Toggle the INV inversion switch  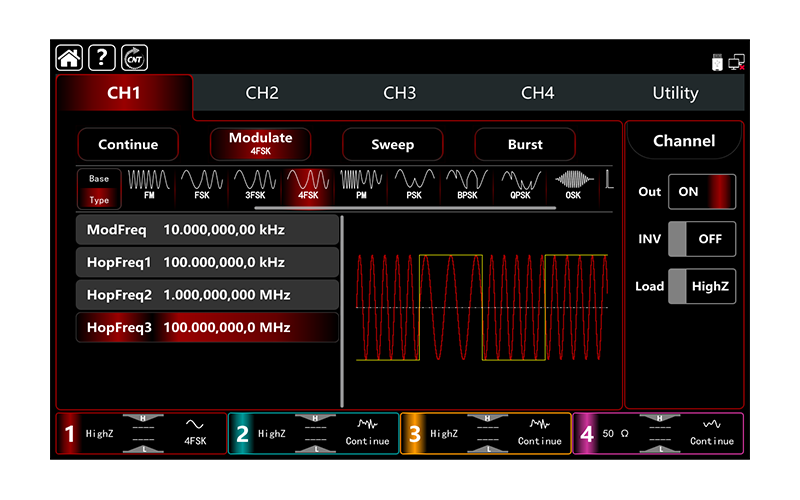(x=701, y=239)
